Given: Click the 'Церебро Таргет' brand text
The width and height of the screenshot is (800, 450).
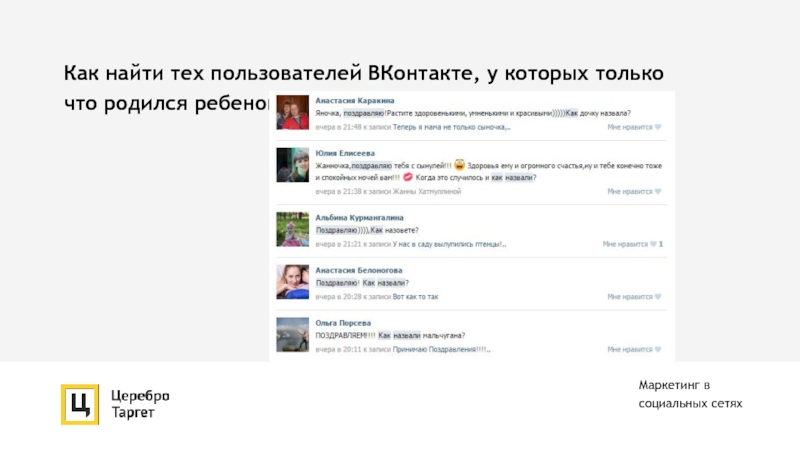Looking at the screenshot, I should [x=140, y=404].
